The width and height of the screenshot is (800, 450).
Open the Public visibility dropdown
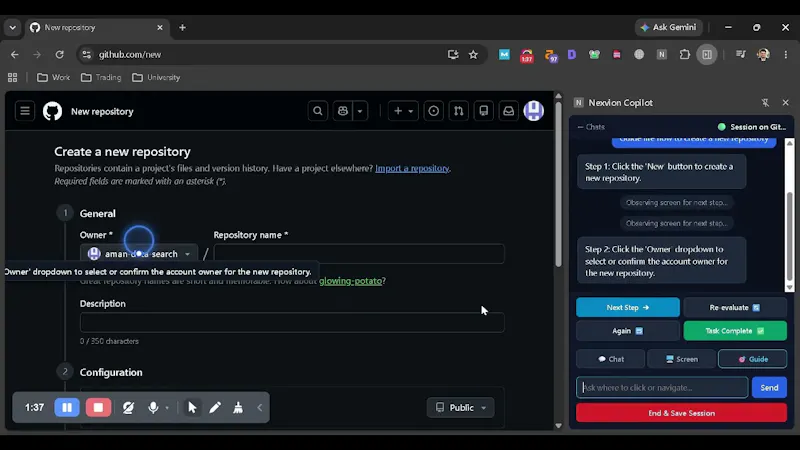point(460,408)
